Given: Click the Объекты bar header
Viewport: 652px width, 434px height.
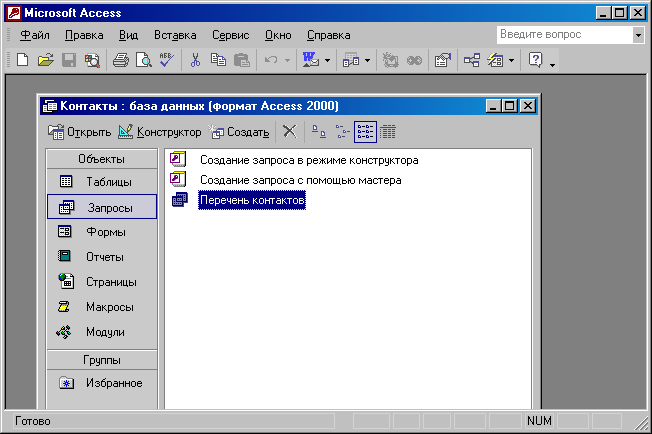Looking at the screenshot, I should pyautogui.click(x=102, y=159).
